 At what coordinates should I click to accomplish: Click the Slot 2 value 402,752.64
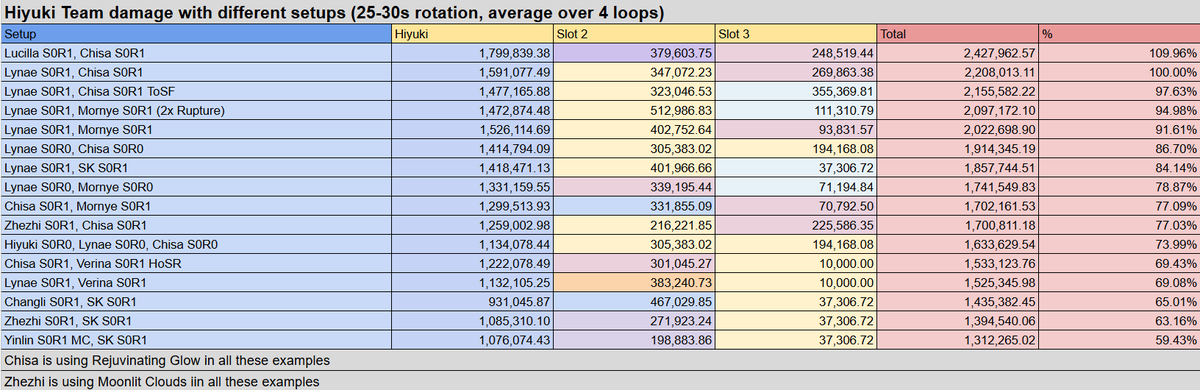634,130
